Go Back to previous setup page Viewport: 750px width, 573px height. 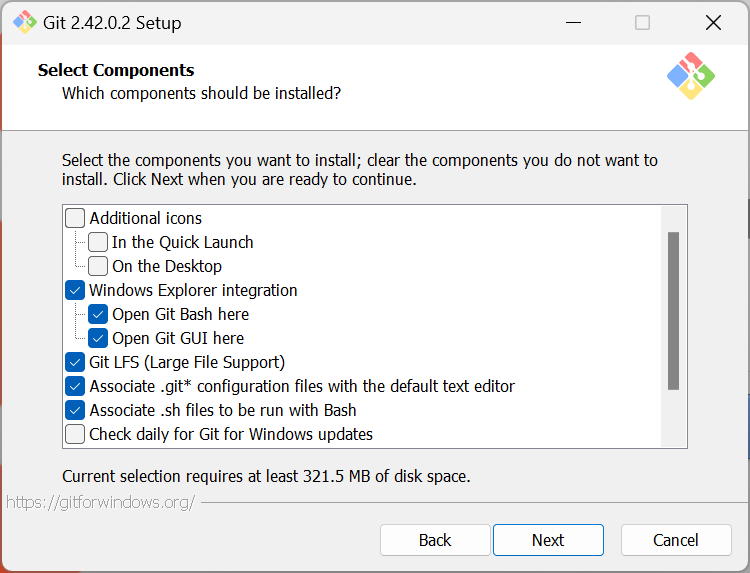pyautogui.click(x=435, y=540)
